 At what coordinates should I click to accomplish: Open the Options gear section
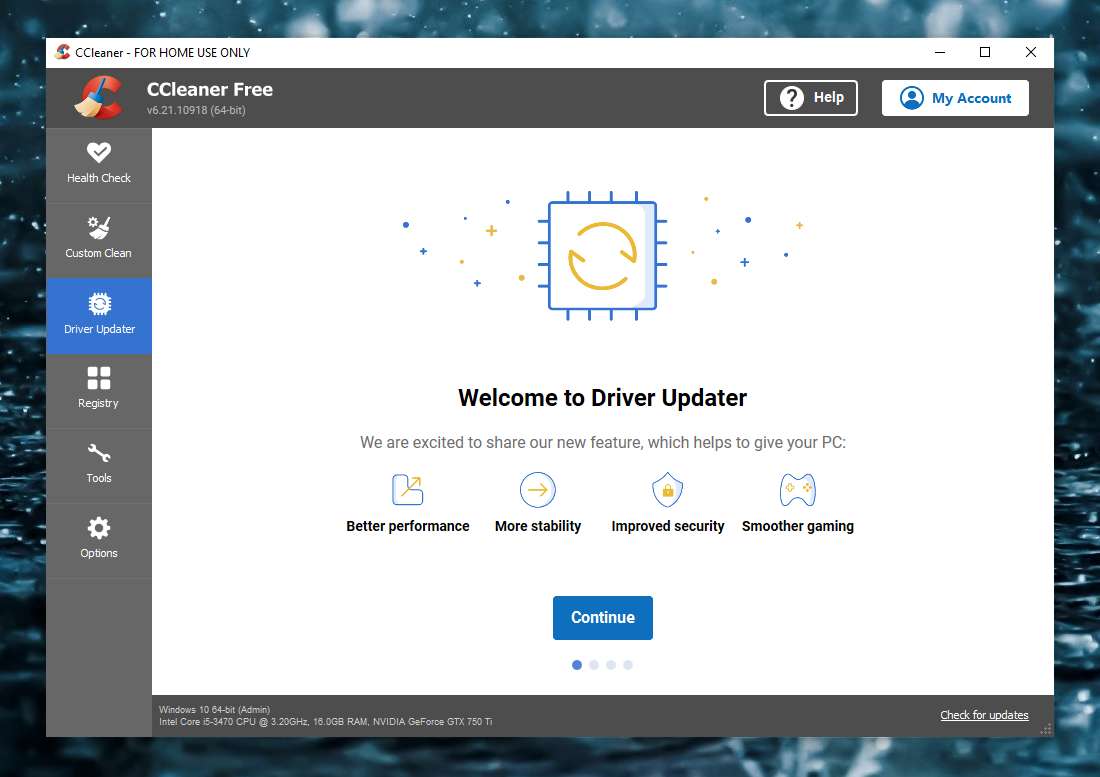(99, 541)
